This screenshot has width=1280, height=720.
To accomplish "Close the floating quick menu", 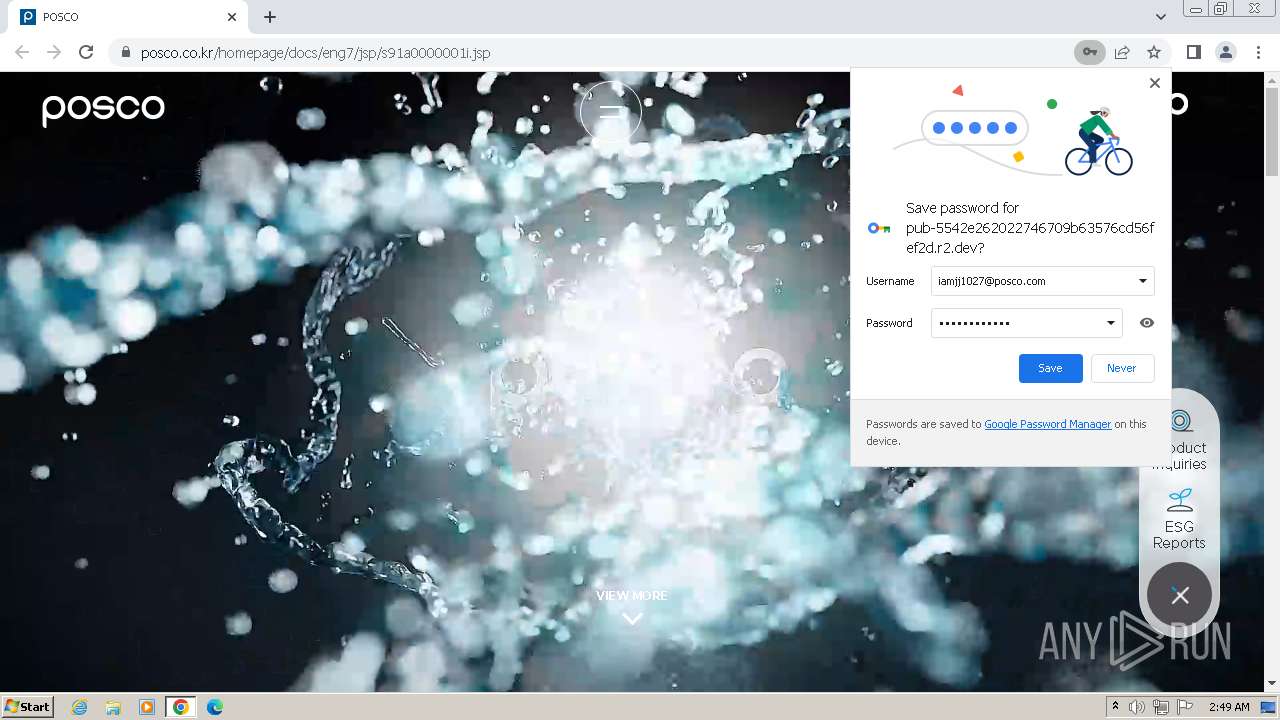I will [x=1180, y=595].
